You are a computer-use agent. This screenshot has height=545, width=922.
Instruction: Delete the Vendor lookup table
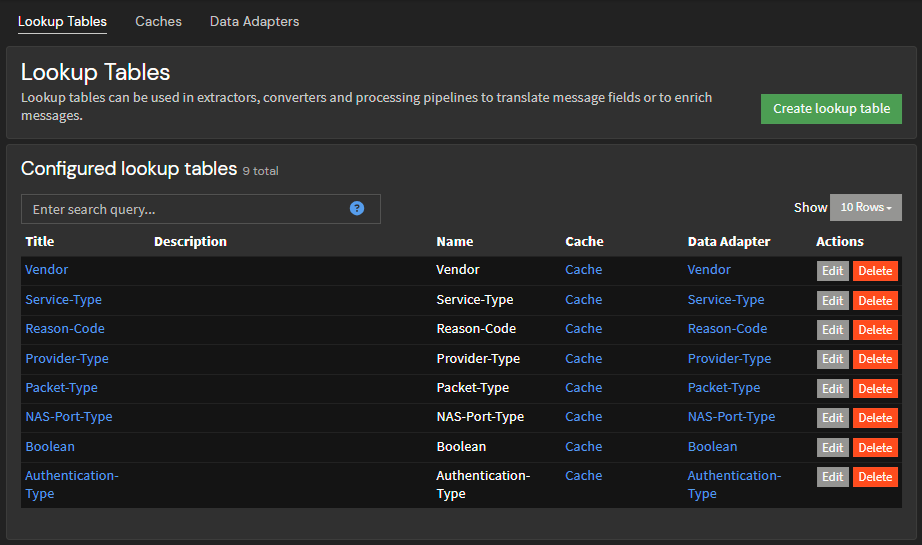(875, 271)
